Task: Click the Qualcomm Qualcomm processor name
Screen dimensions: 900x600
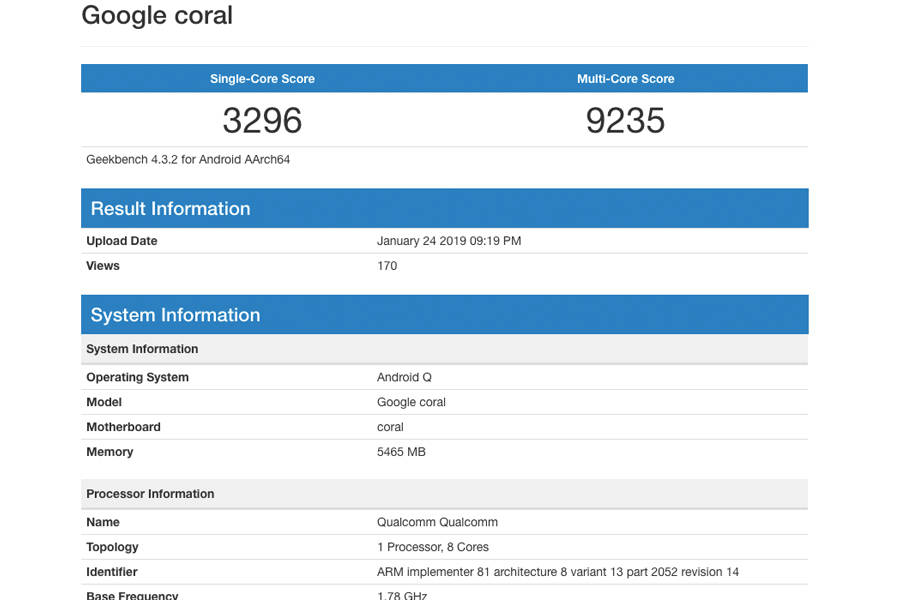Action: coord(437,522)
